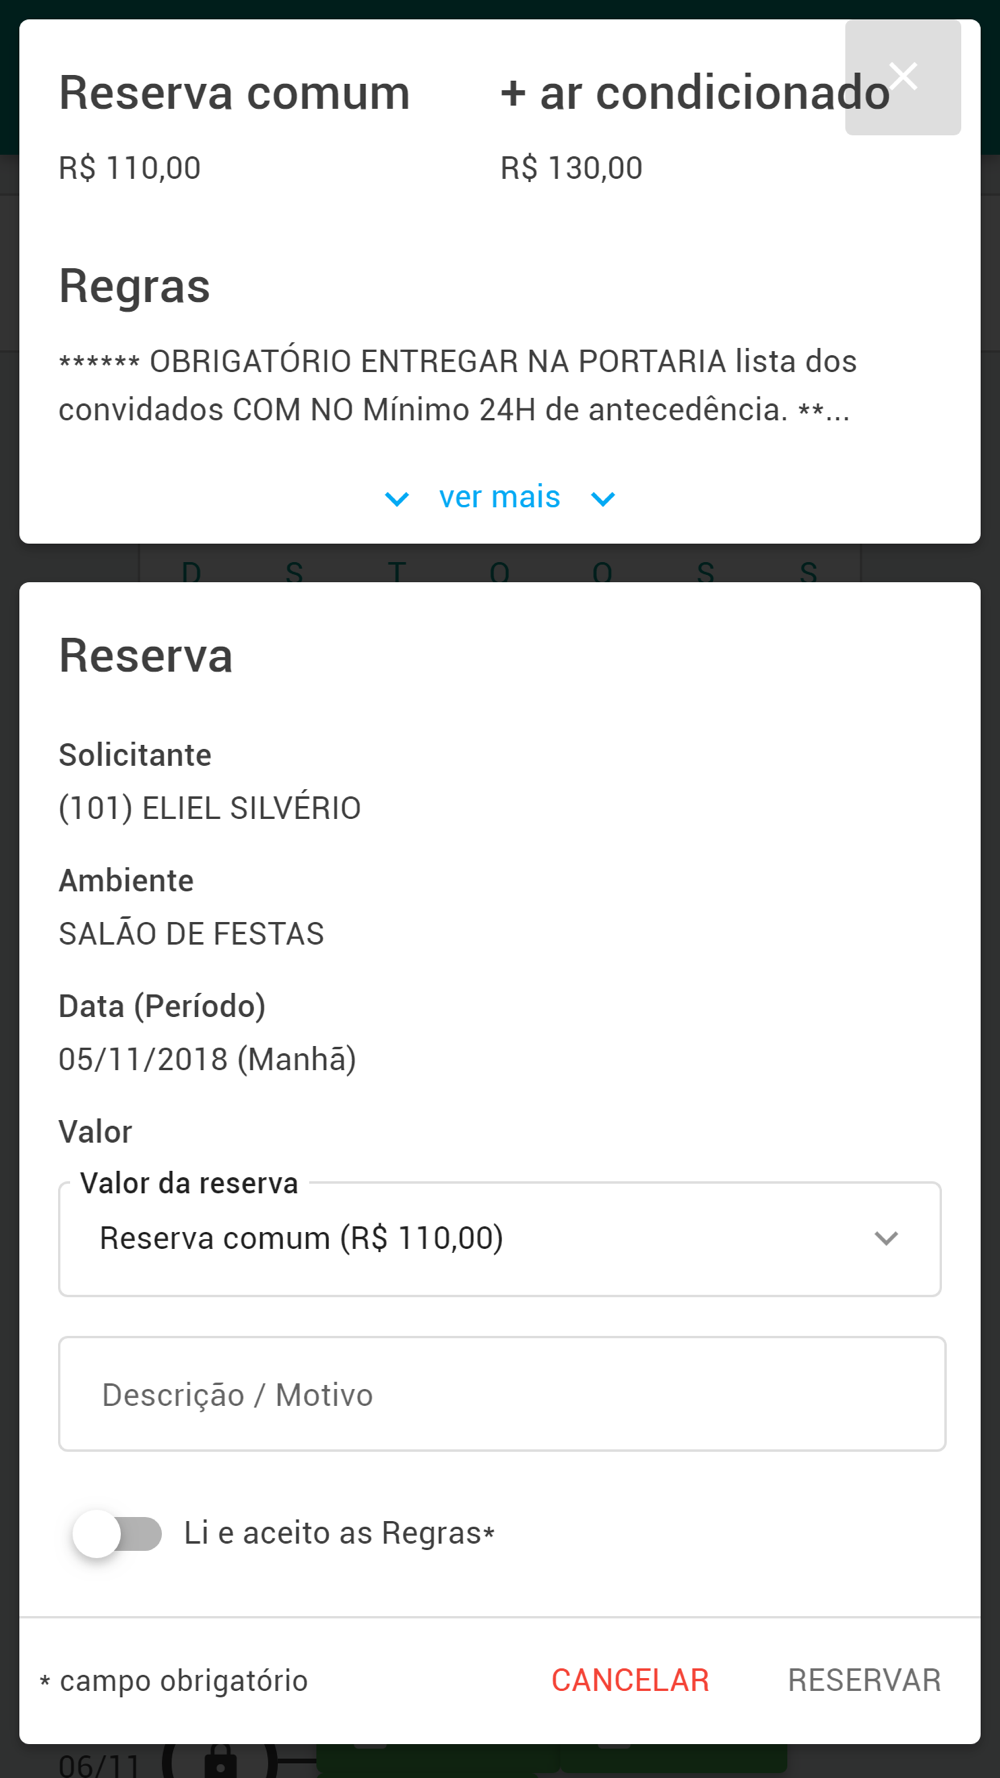Click the green booking bar at bottom

(x=552, y=1758)
